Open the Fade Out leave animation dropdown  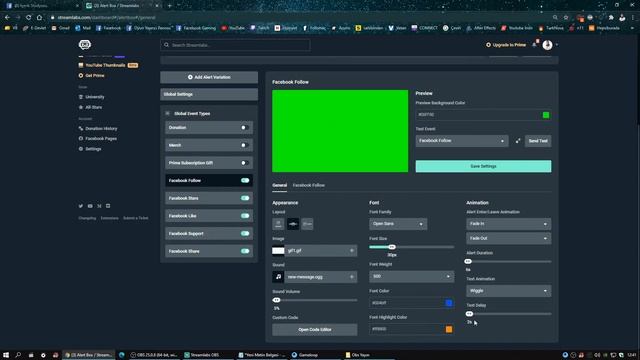(x=509, y=238)
